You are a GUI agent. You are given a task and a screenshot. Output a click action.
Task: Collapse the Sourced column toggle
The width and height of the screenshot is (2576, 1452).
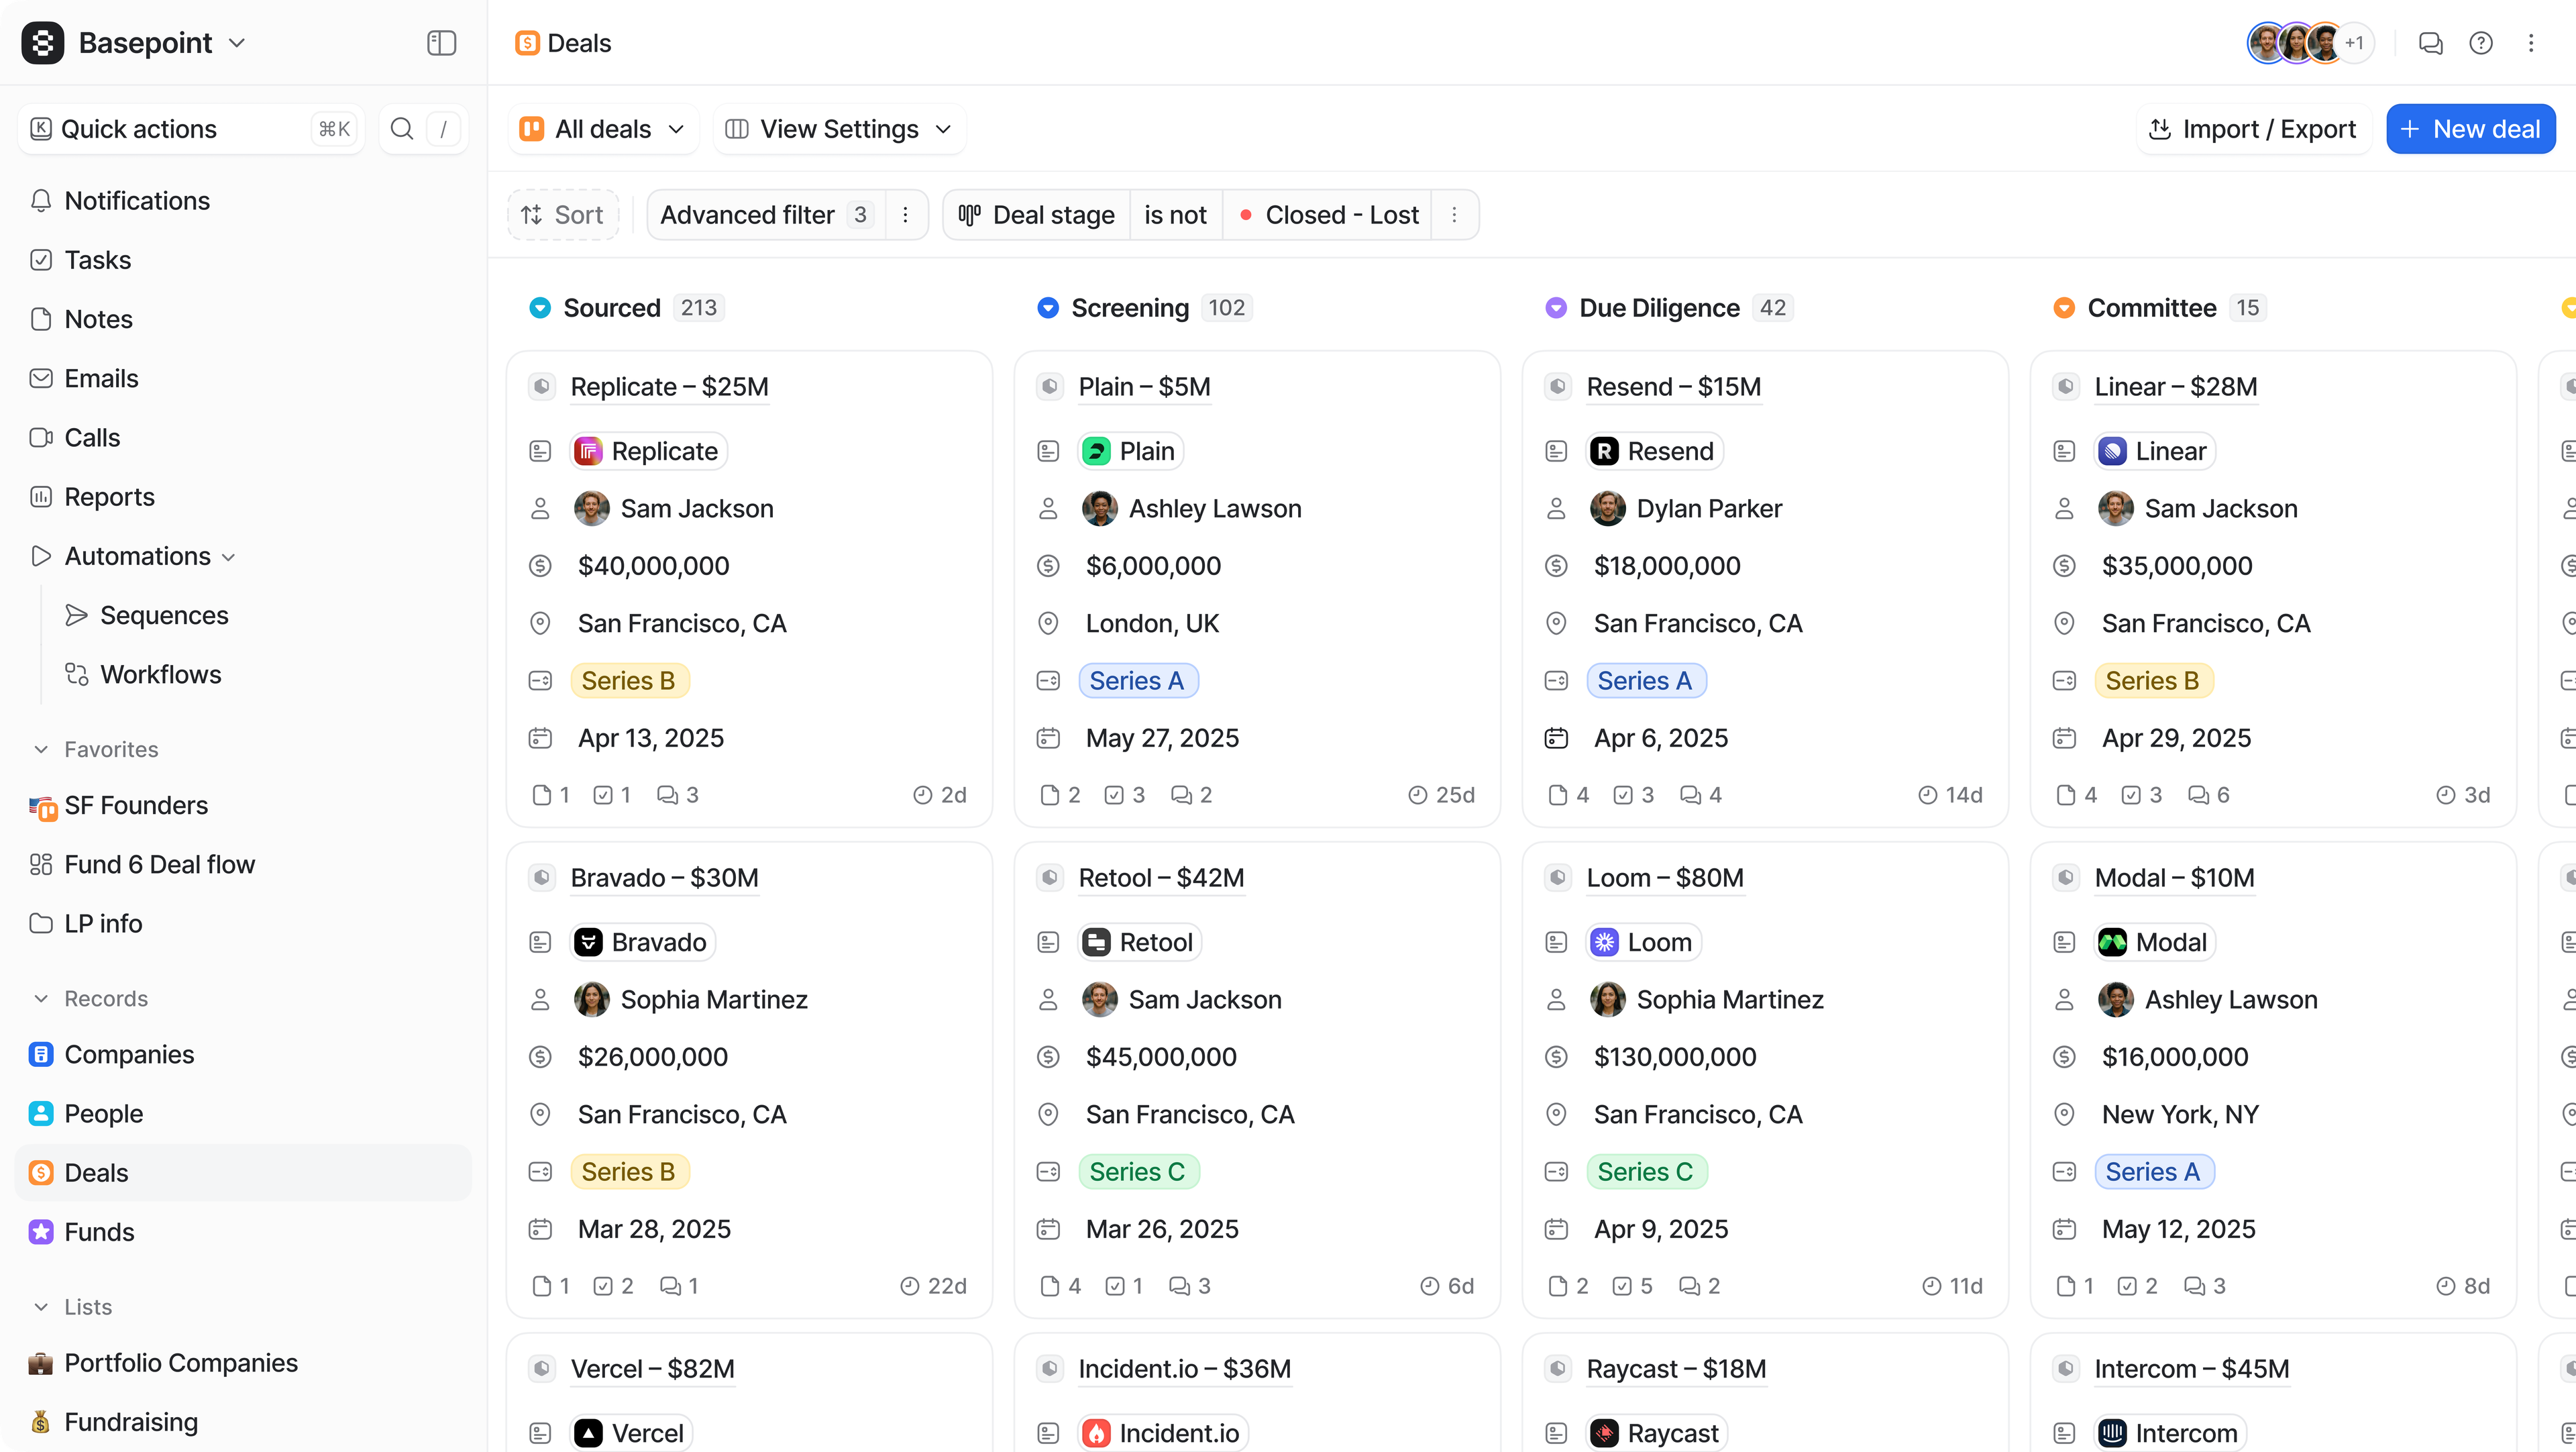pyautogui.click(x=540, y=308)
